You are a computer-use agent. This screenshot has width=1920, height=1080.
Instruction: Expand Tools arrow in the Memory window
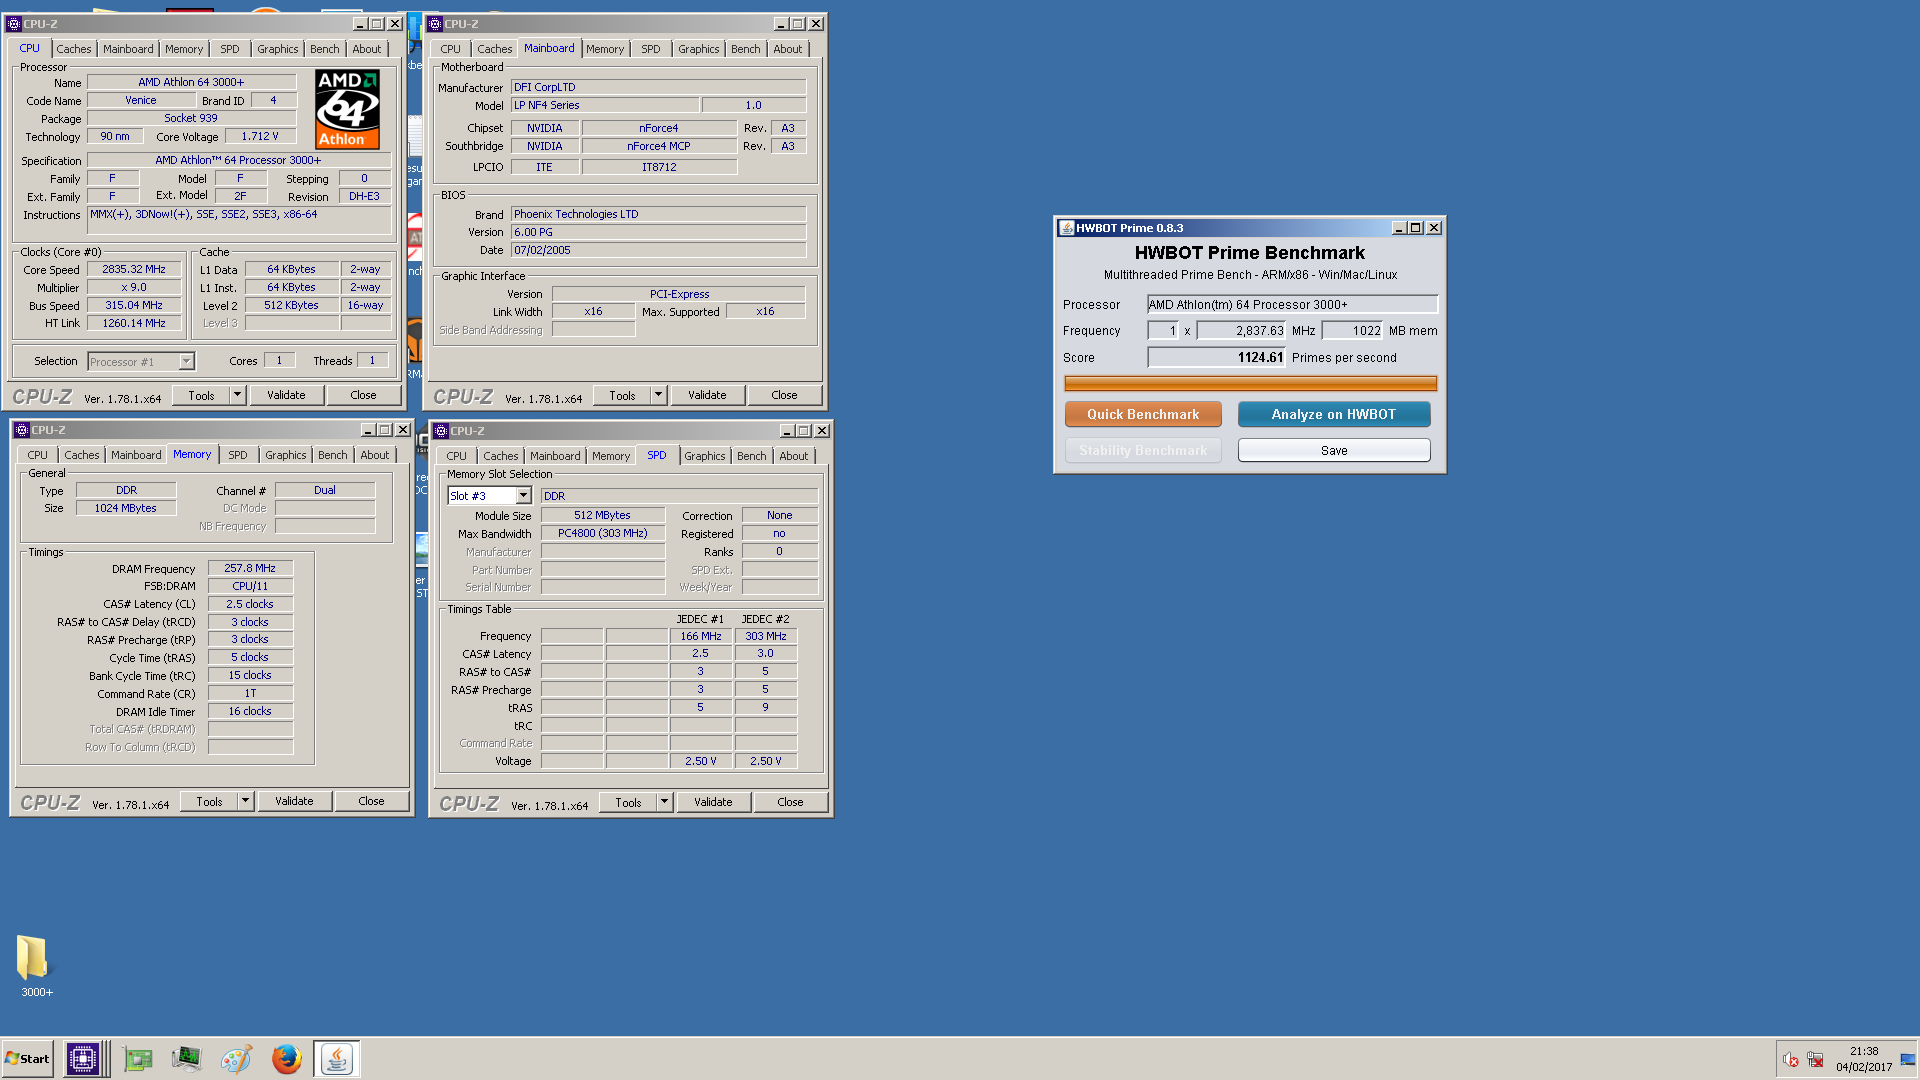tap(245, 801)
